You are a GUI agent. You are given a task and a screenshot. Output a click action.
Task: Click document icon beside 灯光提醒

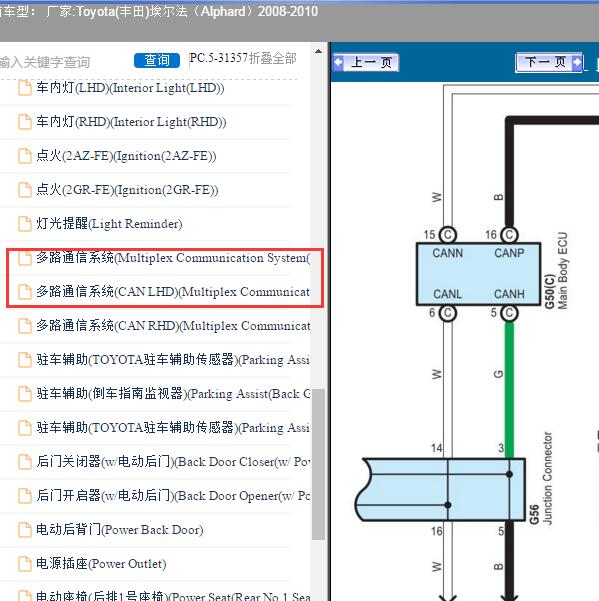click(x=25, y=223)
